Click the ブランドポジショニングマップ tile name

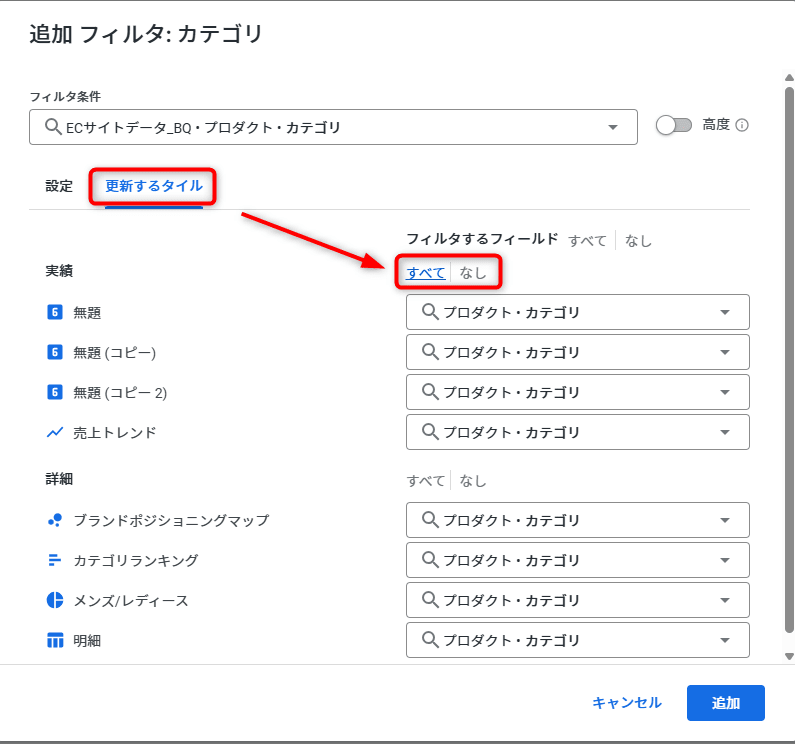pos(171,520)
